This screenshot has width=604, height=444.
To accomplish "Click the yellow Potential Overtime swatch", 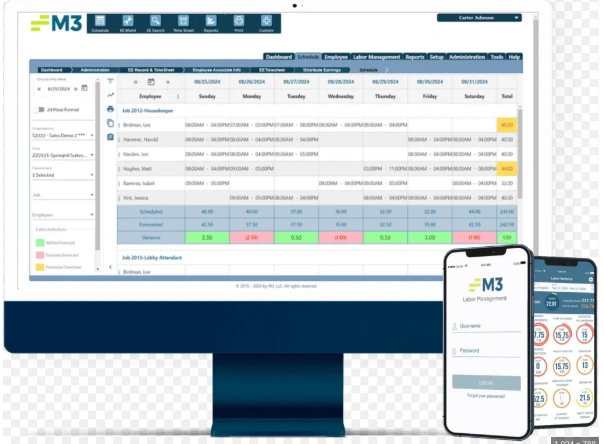I will (x=40, y=267).
